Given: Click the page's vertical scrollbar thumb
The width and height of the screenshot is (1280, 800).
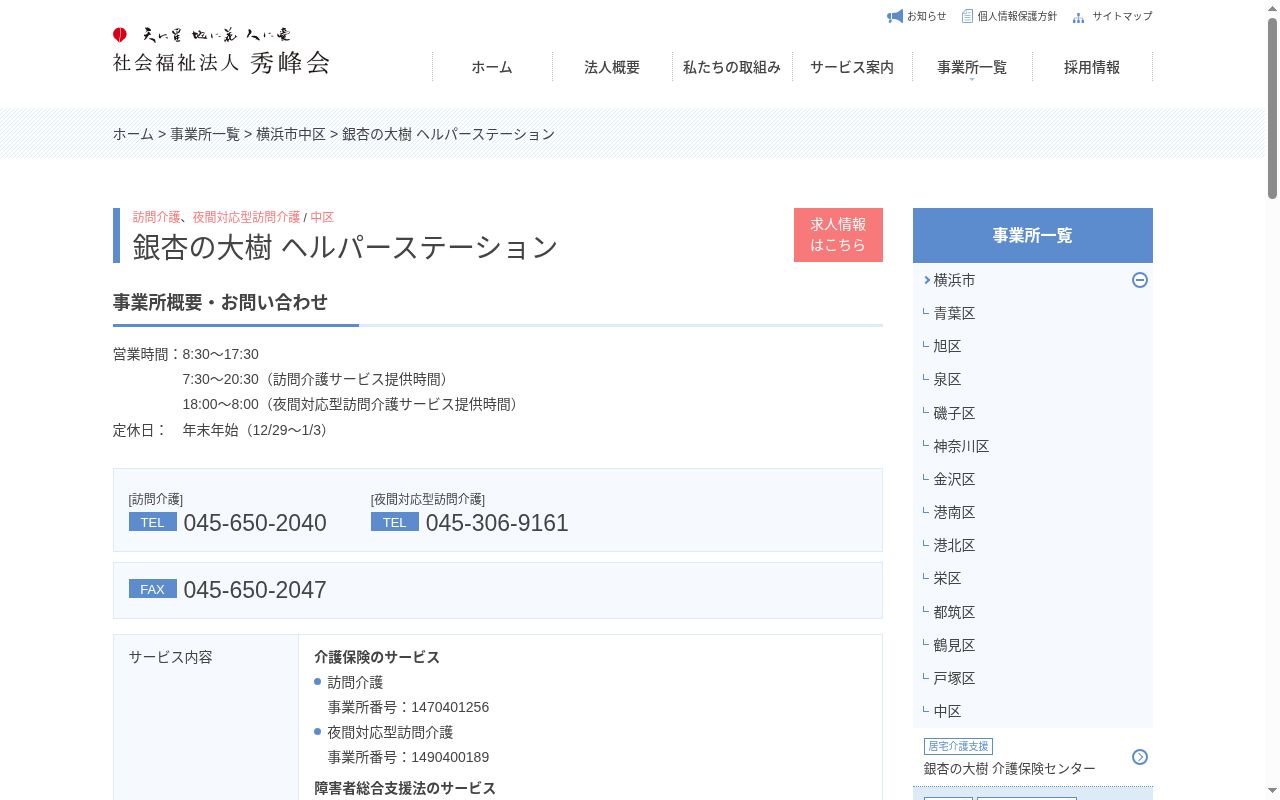Looking at the screenshot, I should tap(1272, 106).
